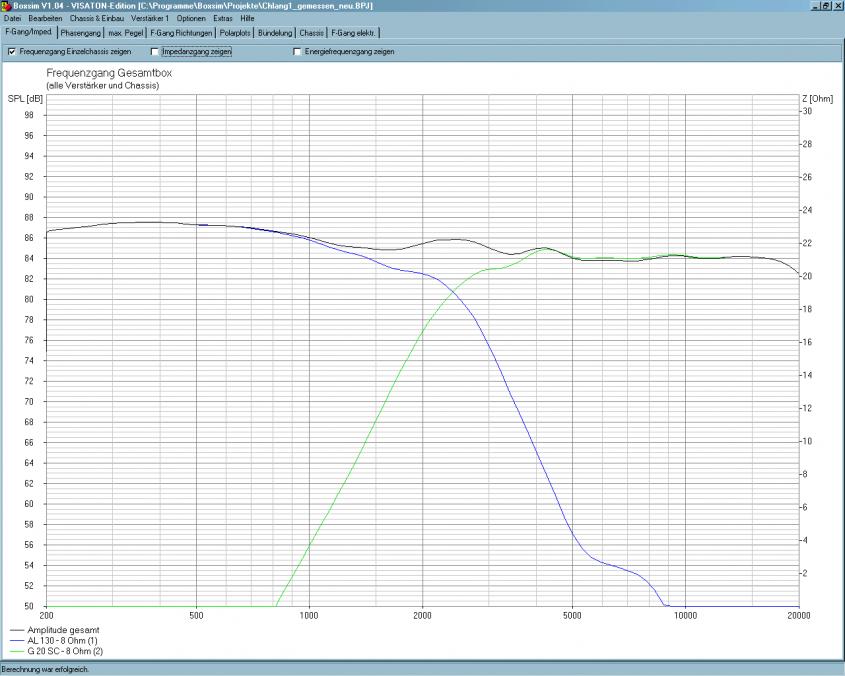845x676 pixels.
Task: Uncheck Frequenzgang Einzelchassis zeigen checkbox
Action: click(12, 51)
